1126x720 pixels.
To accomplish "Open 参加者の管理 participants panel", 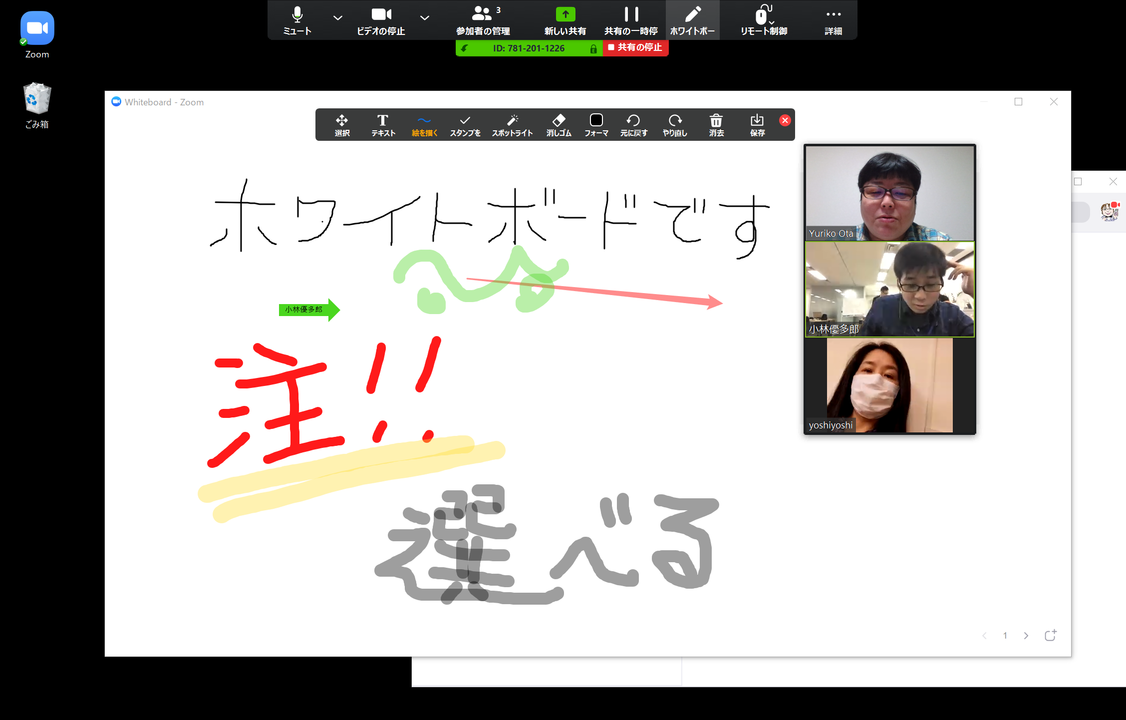I will tap(483, 20).
